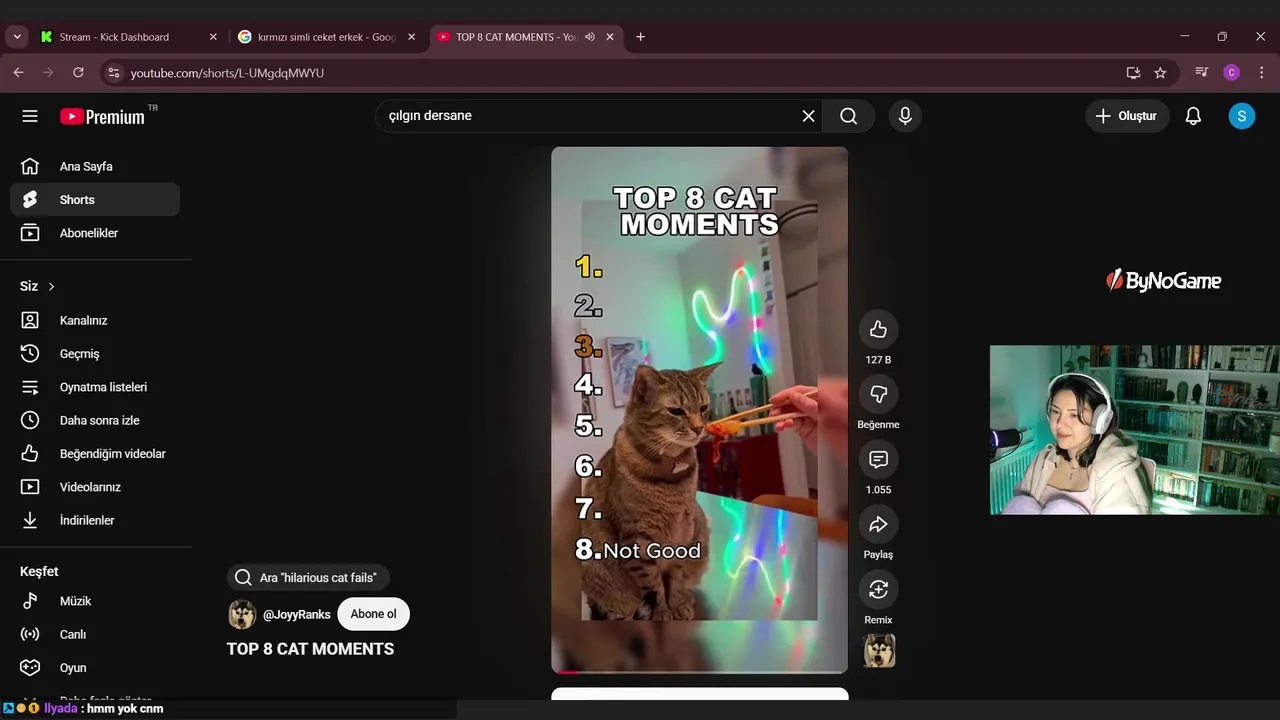Image resolution: width=1280 pixels, height=720 pixels.
Task: Open Geçmiş watch history
Action: (x=95, y=354)
